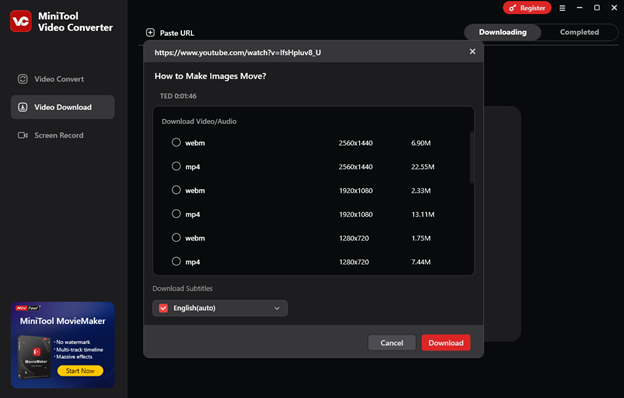Click the Paste URL label
Viewport: 624px width, 398px height.
click(x=177, y=33)
